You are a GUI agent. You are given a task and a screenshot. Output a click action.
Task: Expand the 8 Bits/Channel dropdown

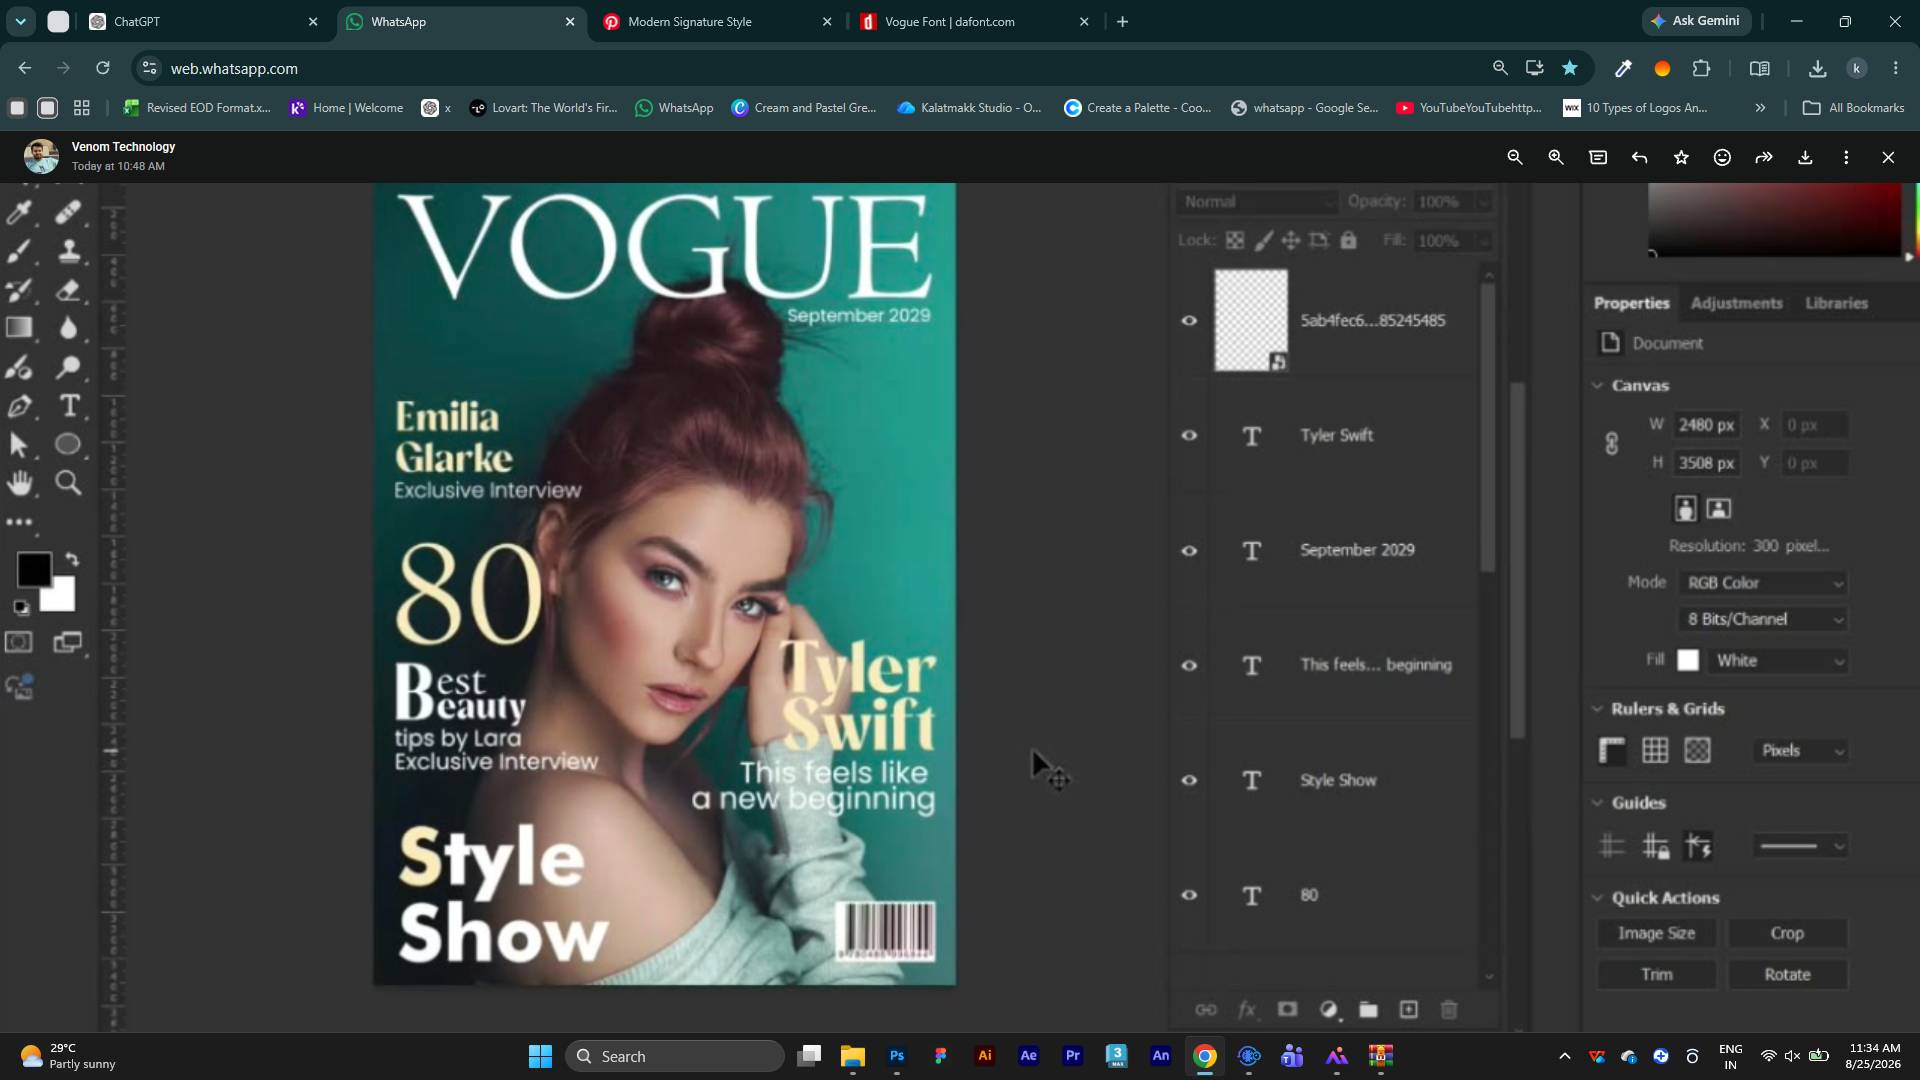coord(1764,619)
